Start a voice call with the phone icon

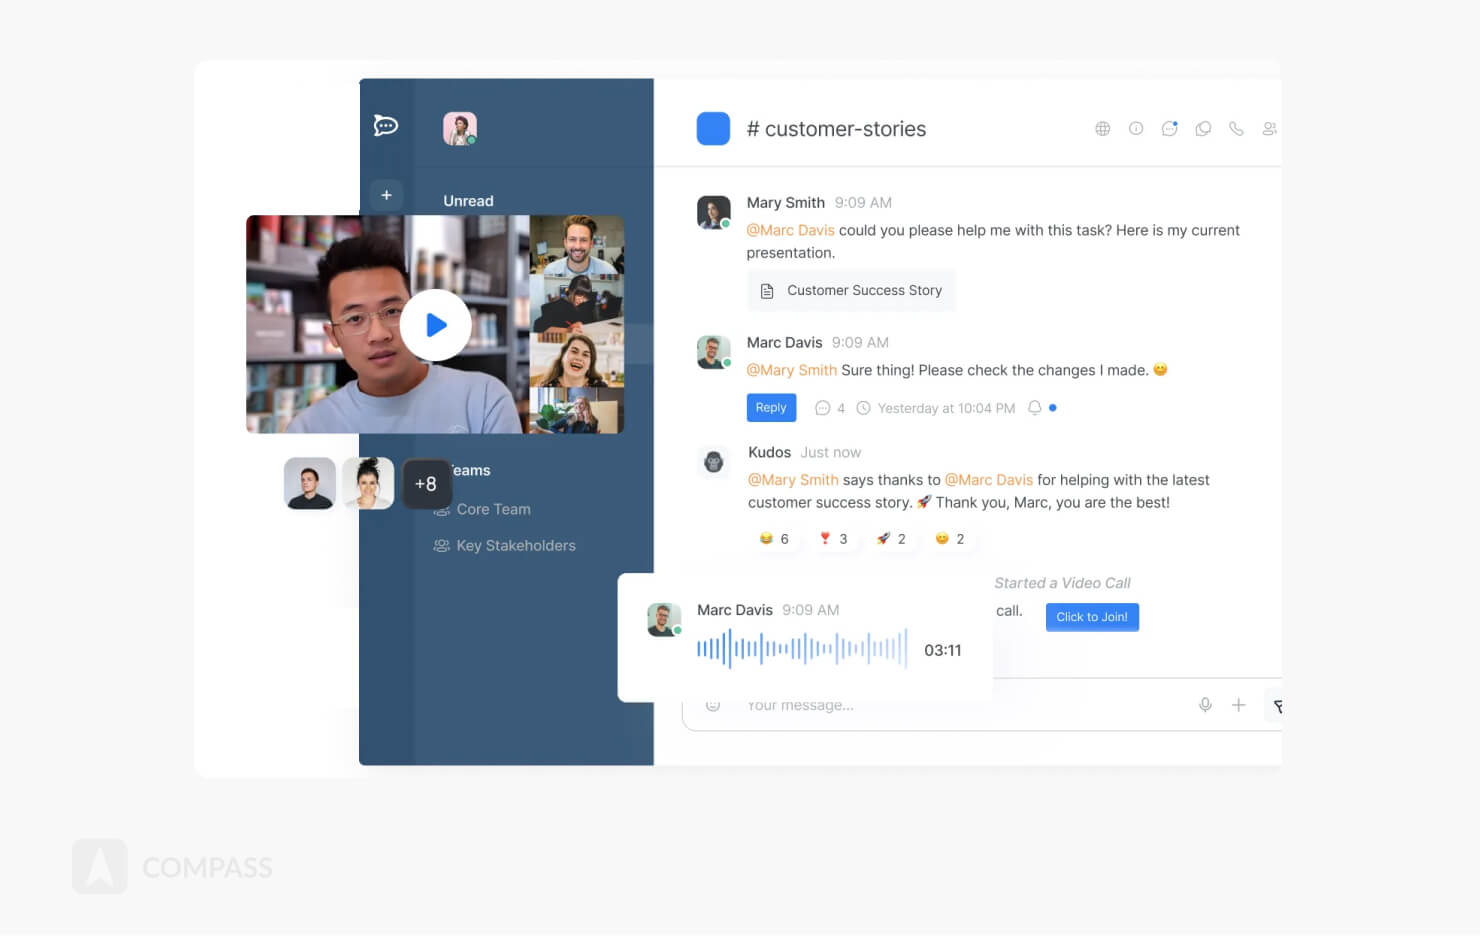pos(1236,129)
